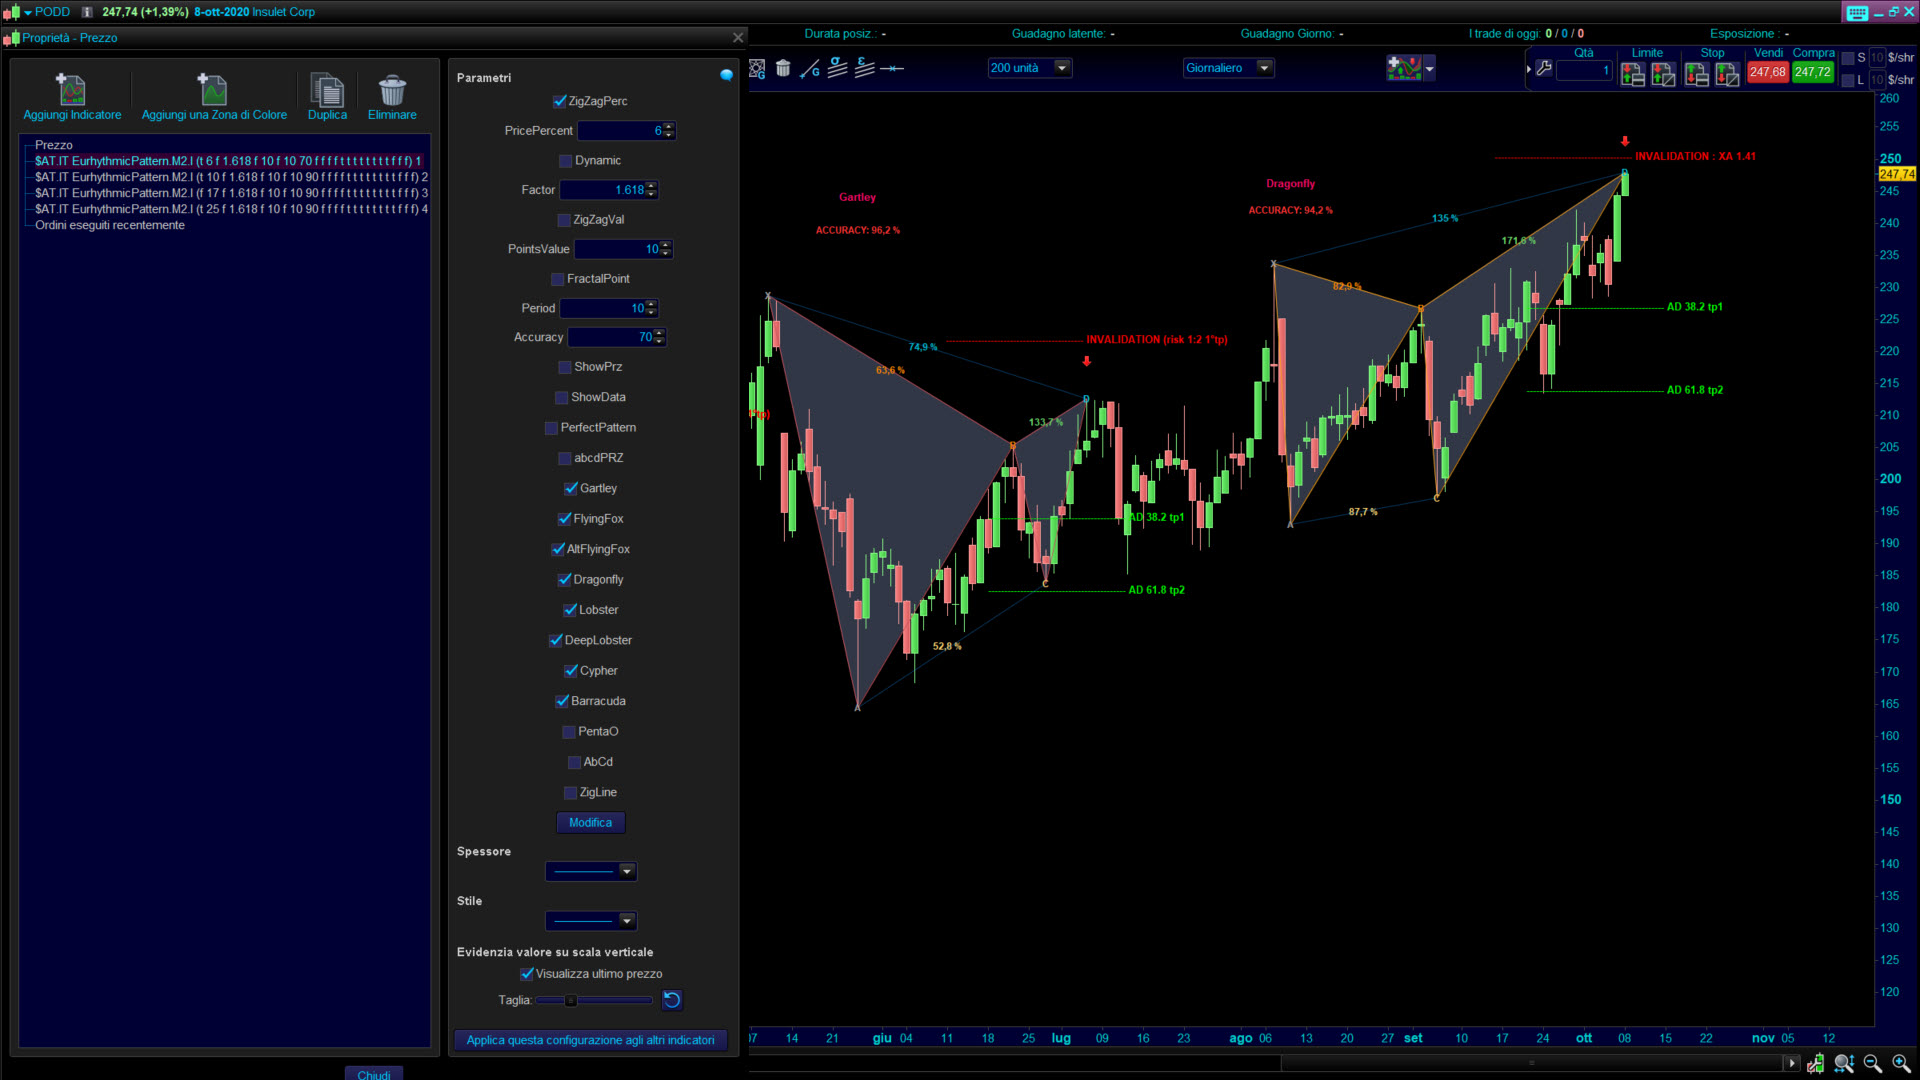Uncheck the Gartley pattern checkbox
1920x1080 pixels.
[x=571, y=489]
